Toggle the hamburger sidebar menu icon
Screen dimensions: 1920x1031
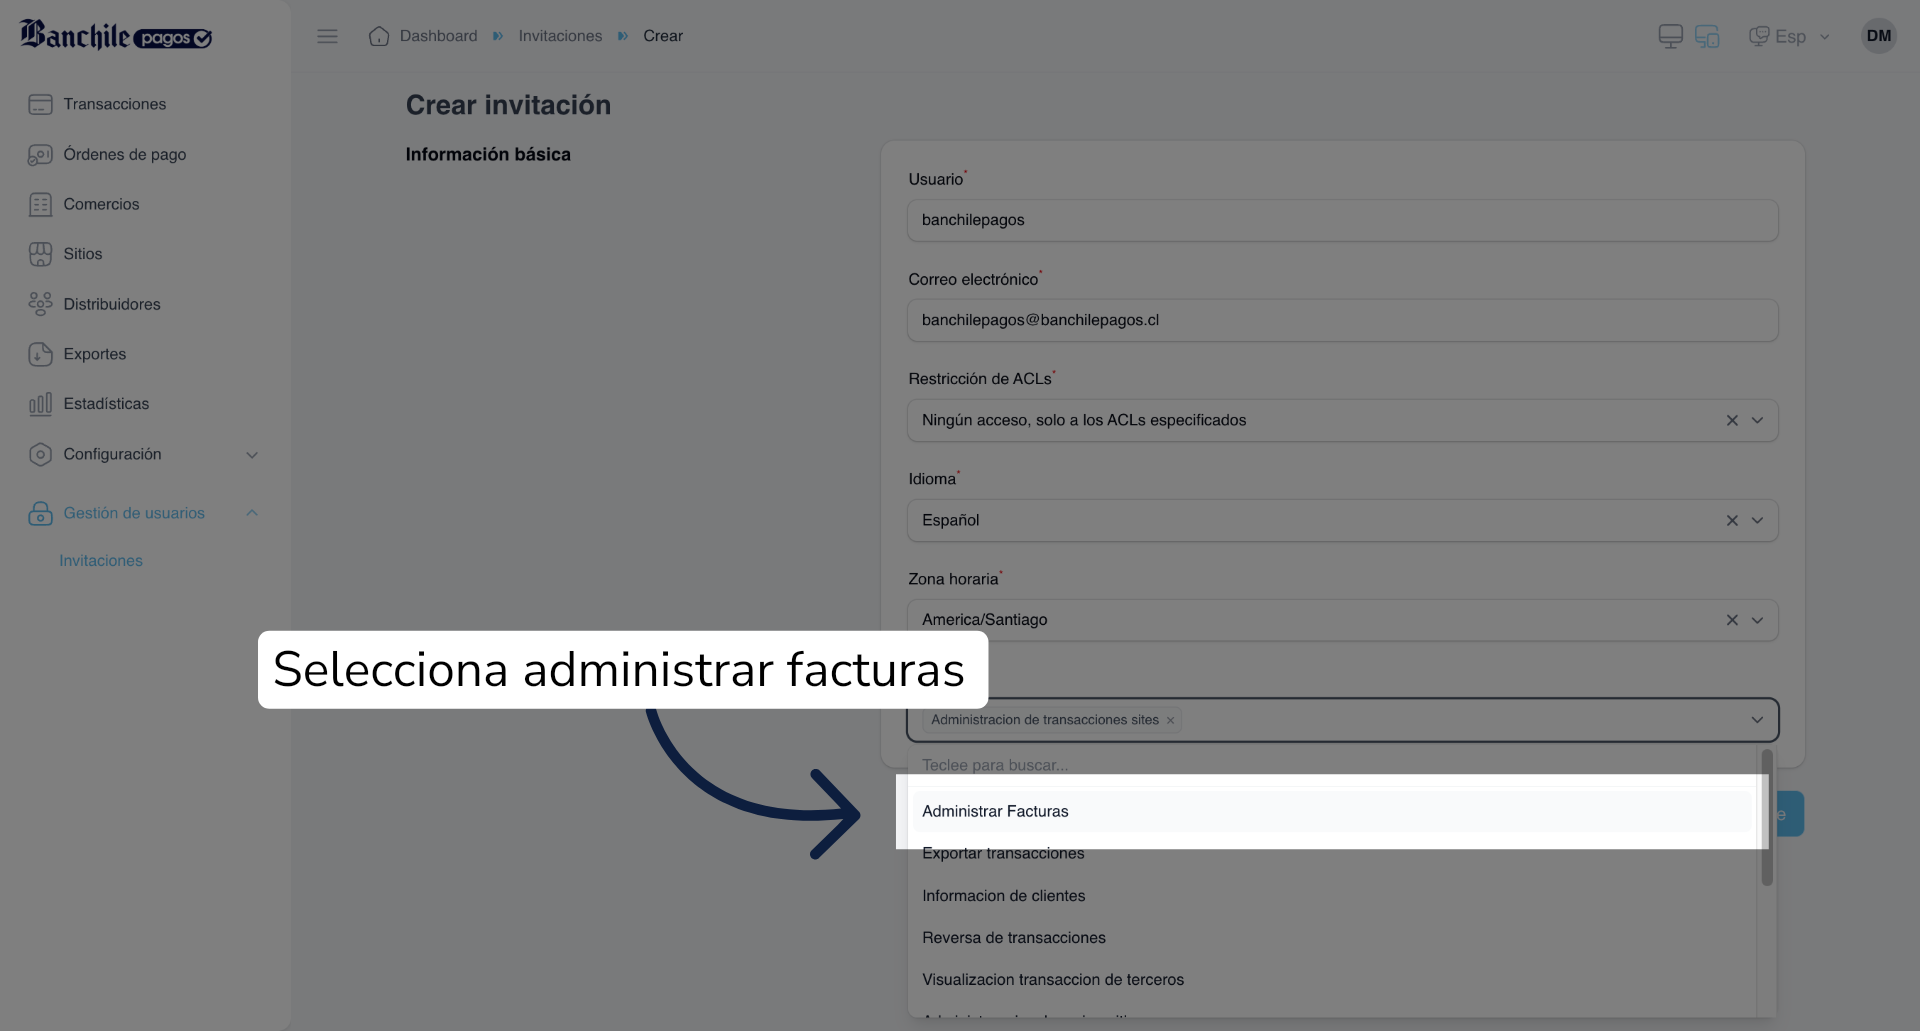327,36
